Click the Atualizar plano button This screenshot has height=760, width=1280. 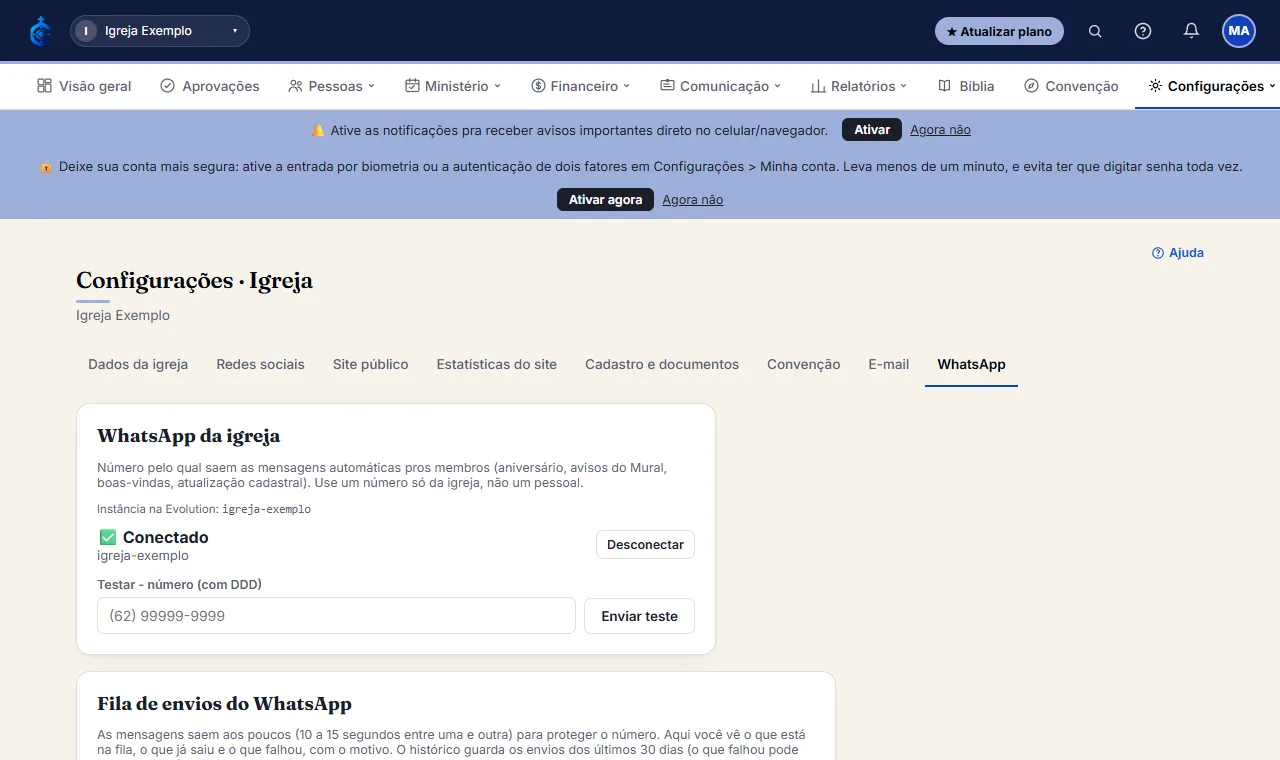pos(999,31)
